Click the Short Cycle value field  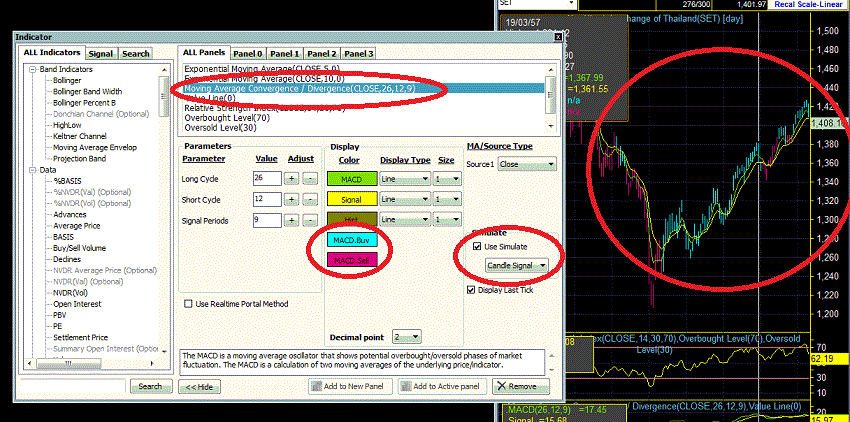pos(267,199)
